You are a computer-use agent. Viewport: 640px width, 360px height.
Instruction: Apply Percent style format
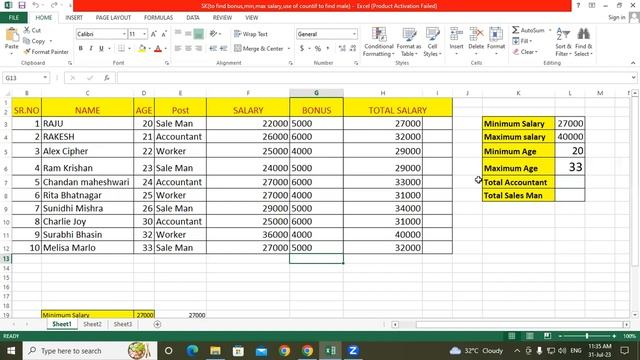[318, 49]
